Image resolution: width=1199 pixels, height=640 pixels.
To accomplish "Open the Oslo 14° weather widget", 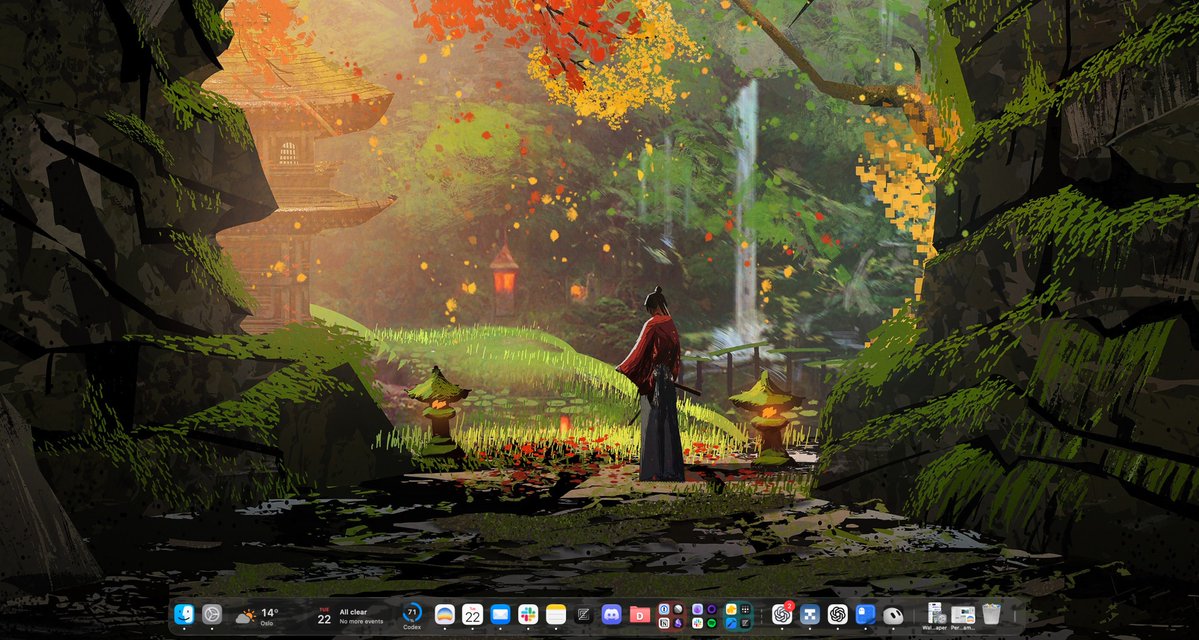I will click(x=257, y=616).
